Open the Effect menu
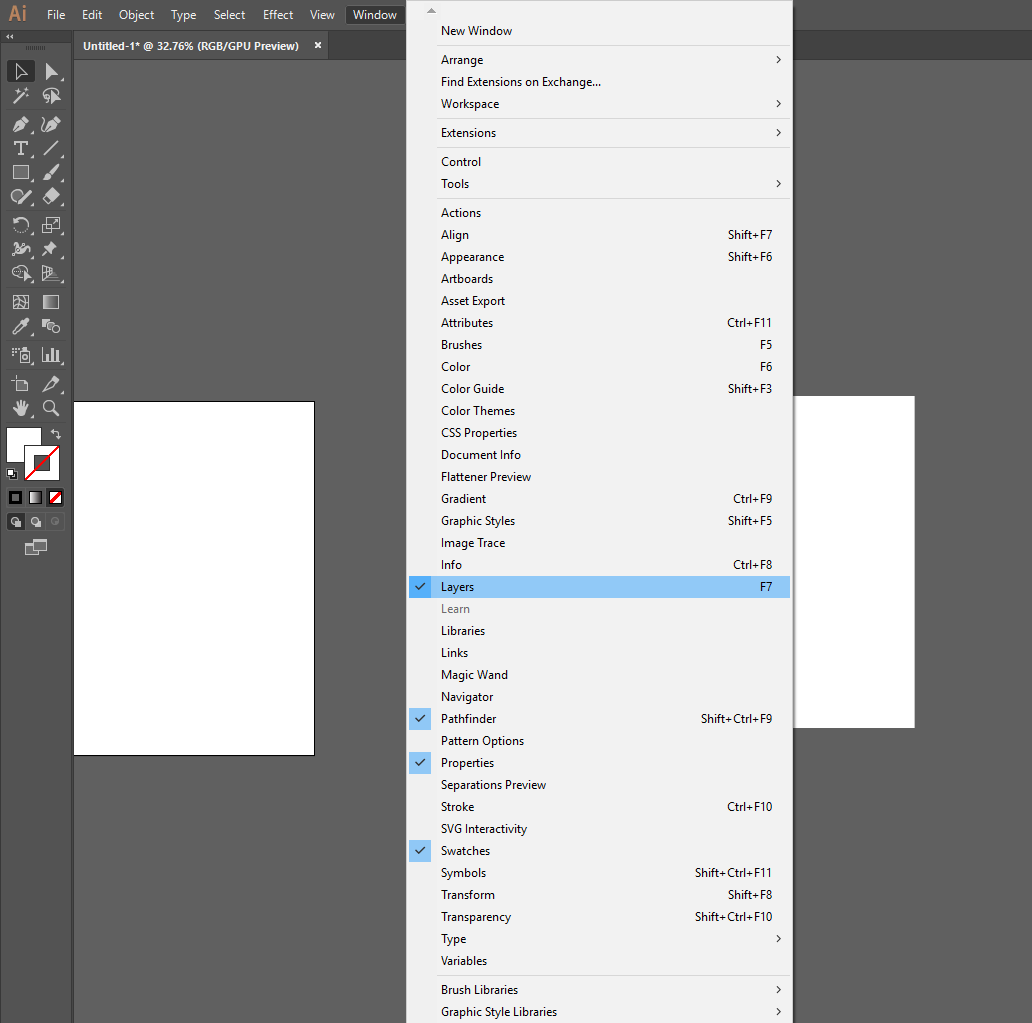 point(278,14)
